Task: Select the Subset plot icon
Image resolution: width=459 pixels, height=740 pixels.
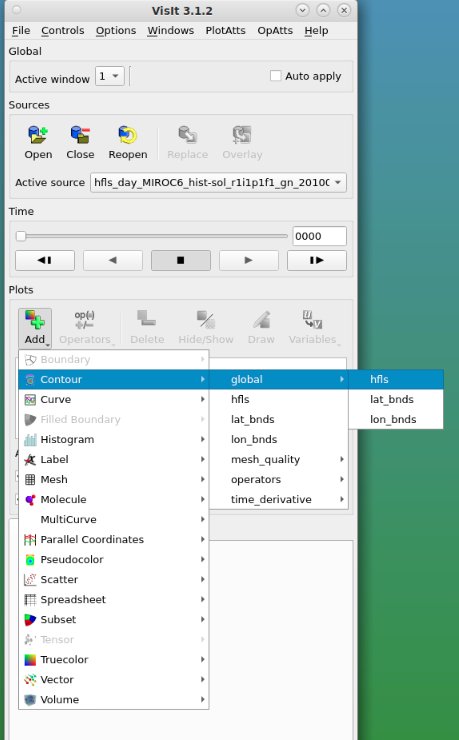Action: coord(30,620)
